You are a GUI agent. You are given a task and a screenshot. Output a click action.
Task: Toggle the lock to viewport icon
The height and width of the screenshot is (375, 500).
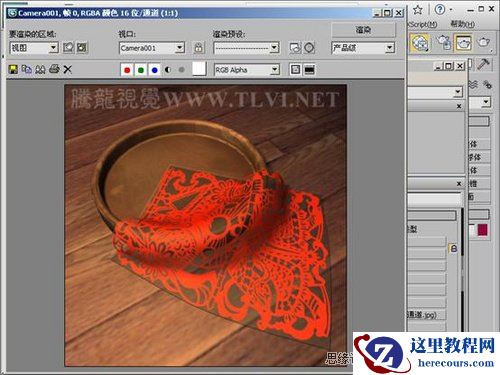(x=199, y=48)
